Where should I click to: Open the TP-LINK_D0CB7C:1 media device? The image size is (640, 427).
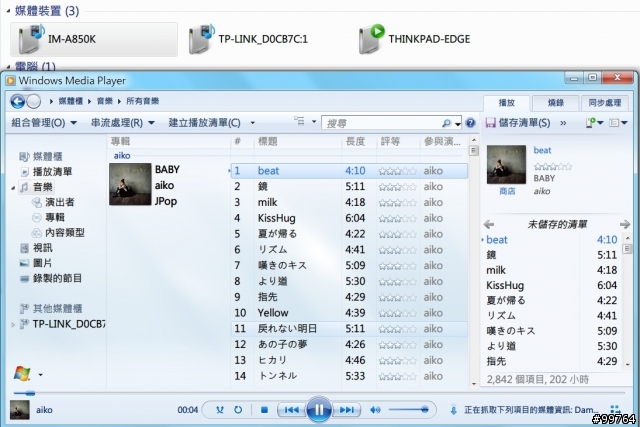point(248,39)
